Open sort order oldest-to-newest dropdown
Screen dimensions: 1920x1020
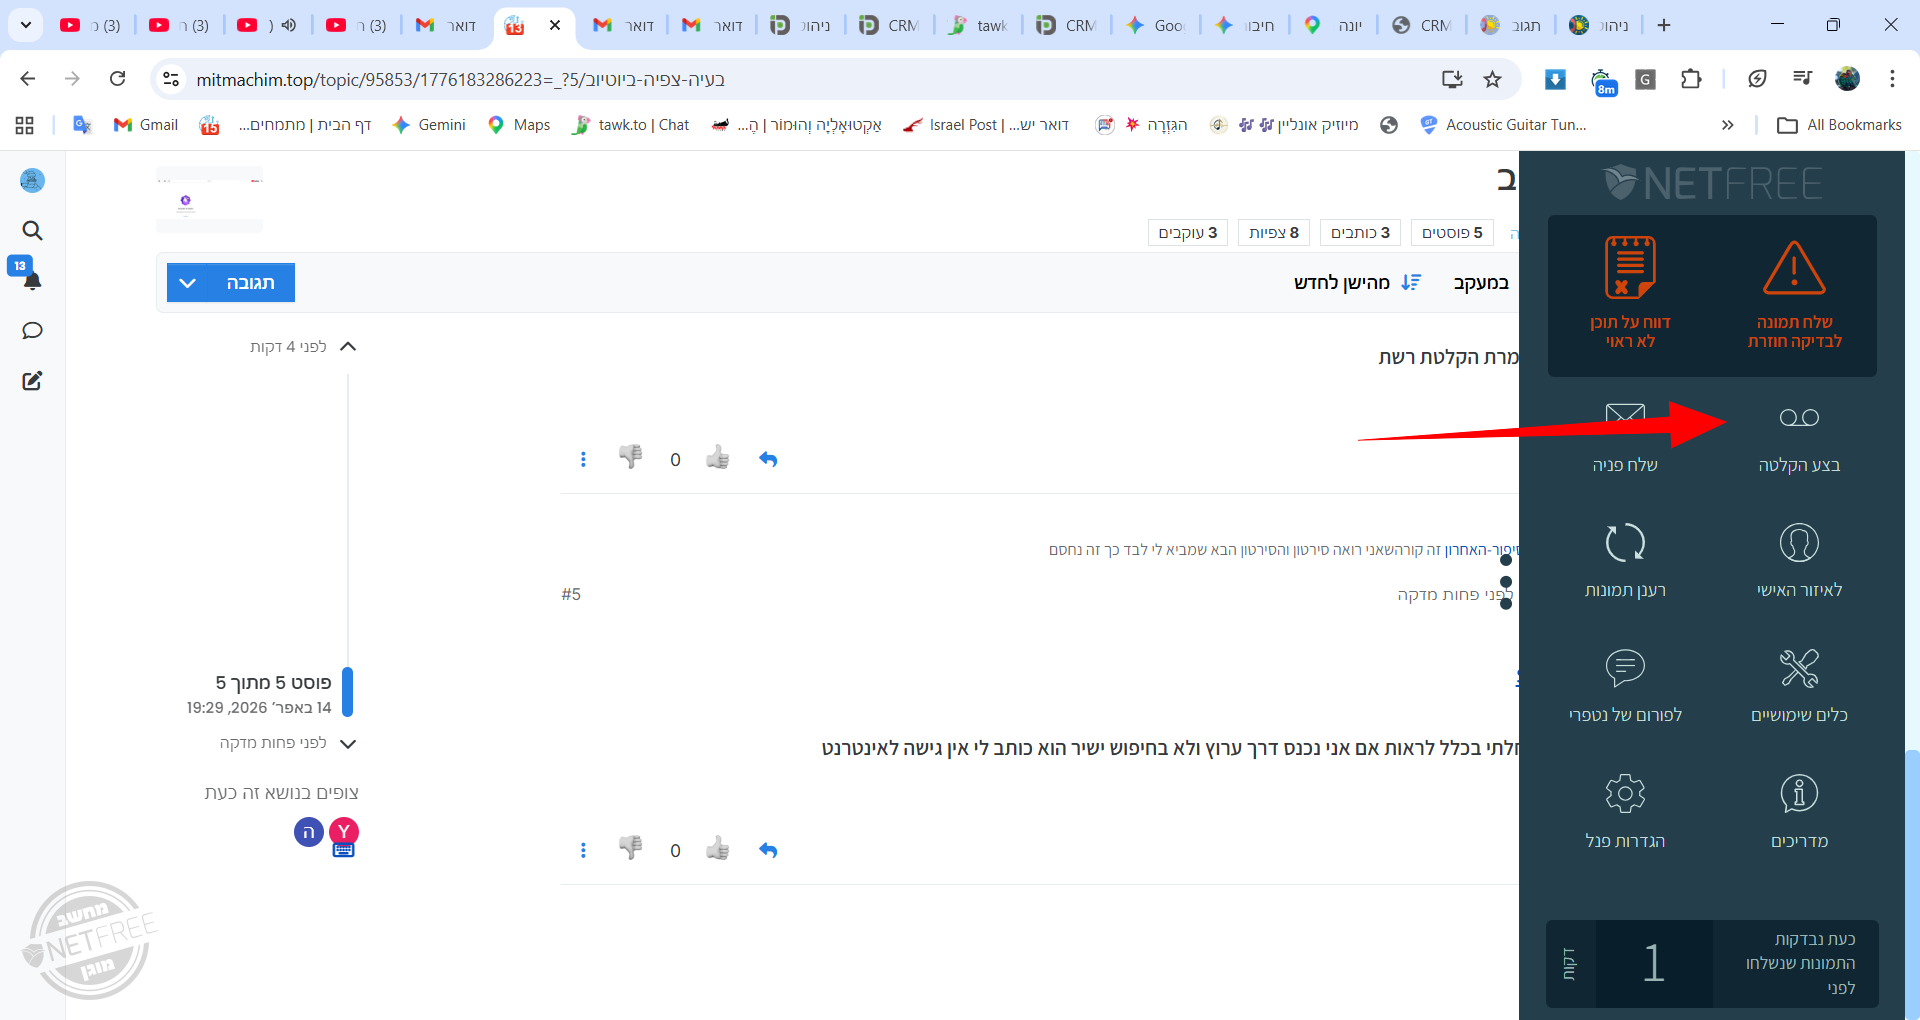point(1356,283)
